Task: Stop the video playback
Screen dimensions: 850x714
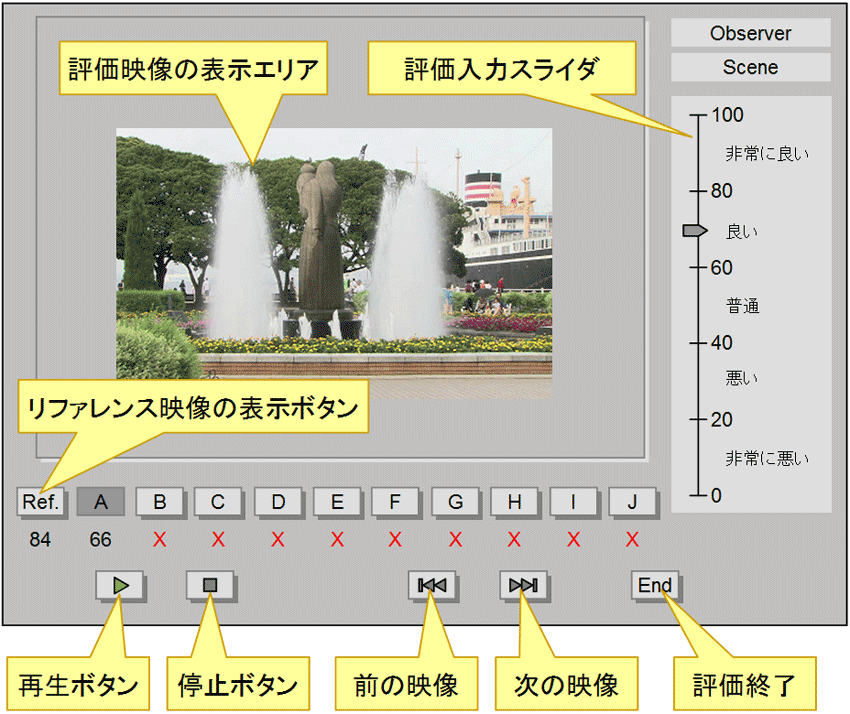Action: click(x=213, y=586)
